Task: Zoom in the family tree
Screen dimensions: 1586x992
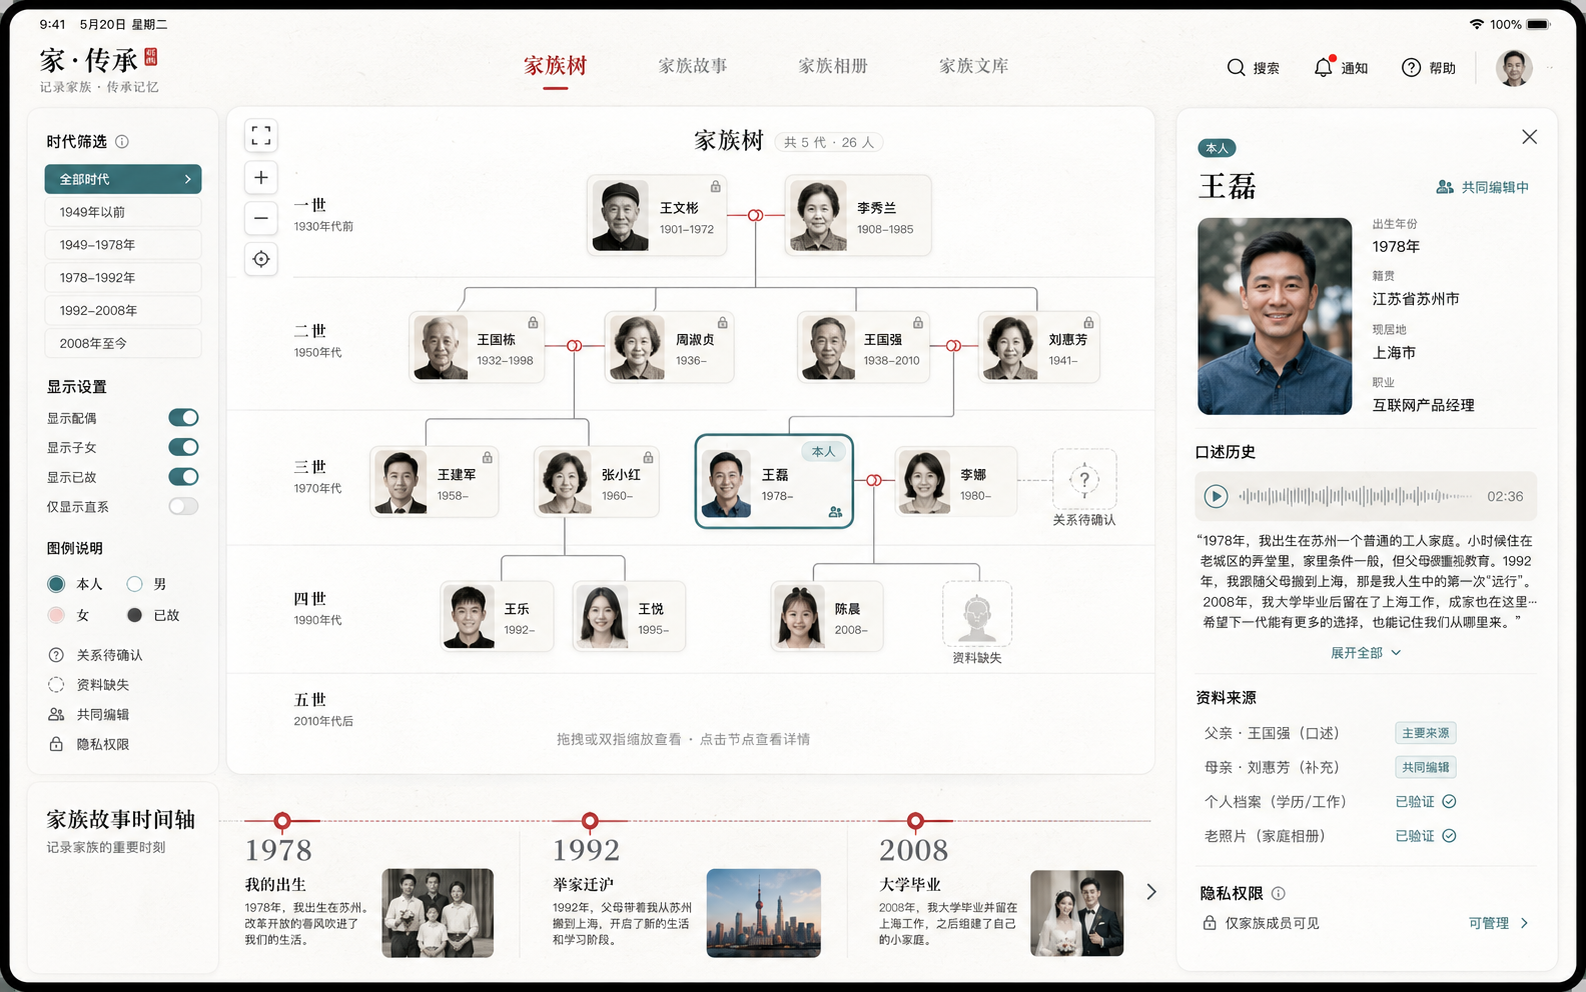Action: tap(261, 177)
